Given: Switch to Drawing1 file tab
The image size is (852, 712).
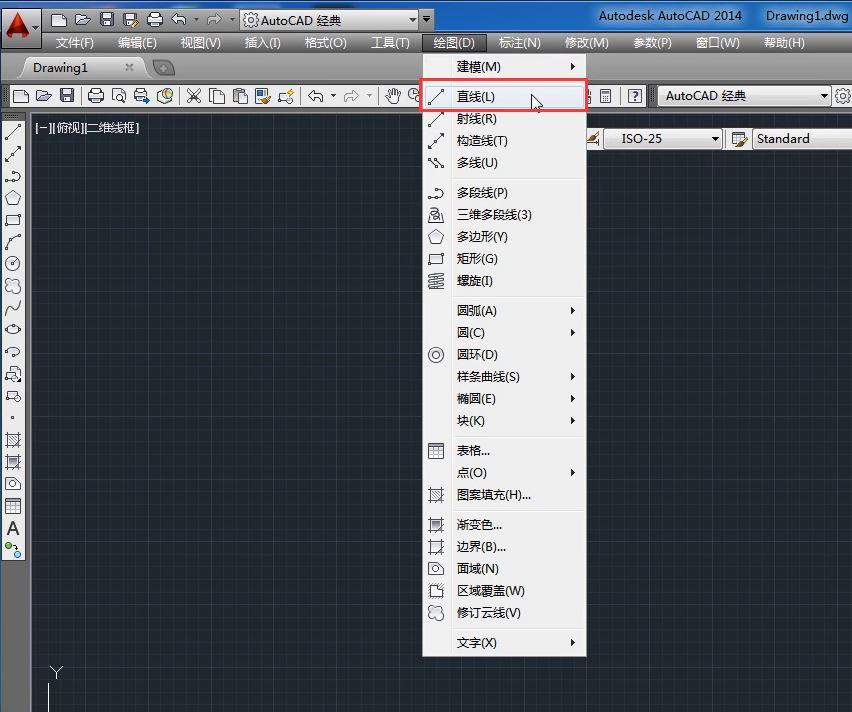Looking at the screenshot, I should [60, 68].
